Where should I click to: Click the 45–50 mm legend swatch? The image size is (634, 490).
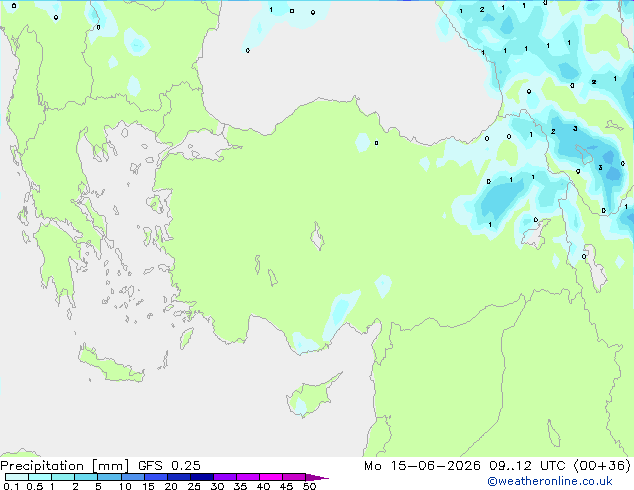coord(294,477)
